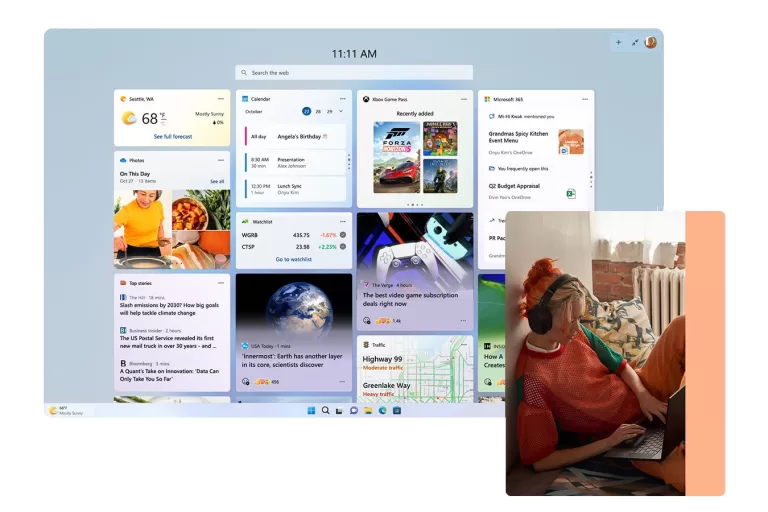The width and height of the screenshot is (768, 512).
Task: Open the Microsoft Edge taskbar icon
Action: point(383,410)
